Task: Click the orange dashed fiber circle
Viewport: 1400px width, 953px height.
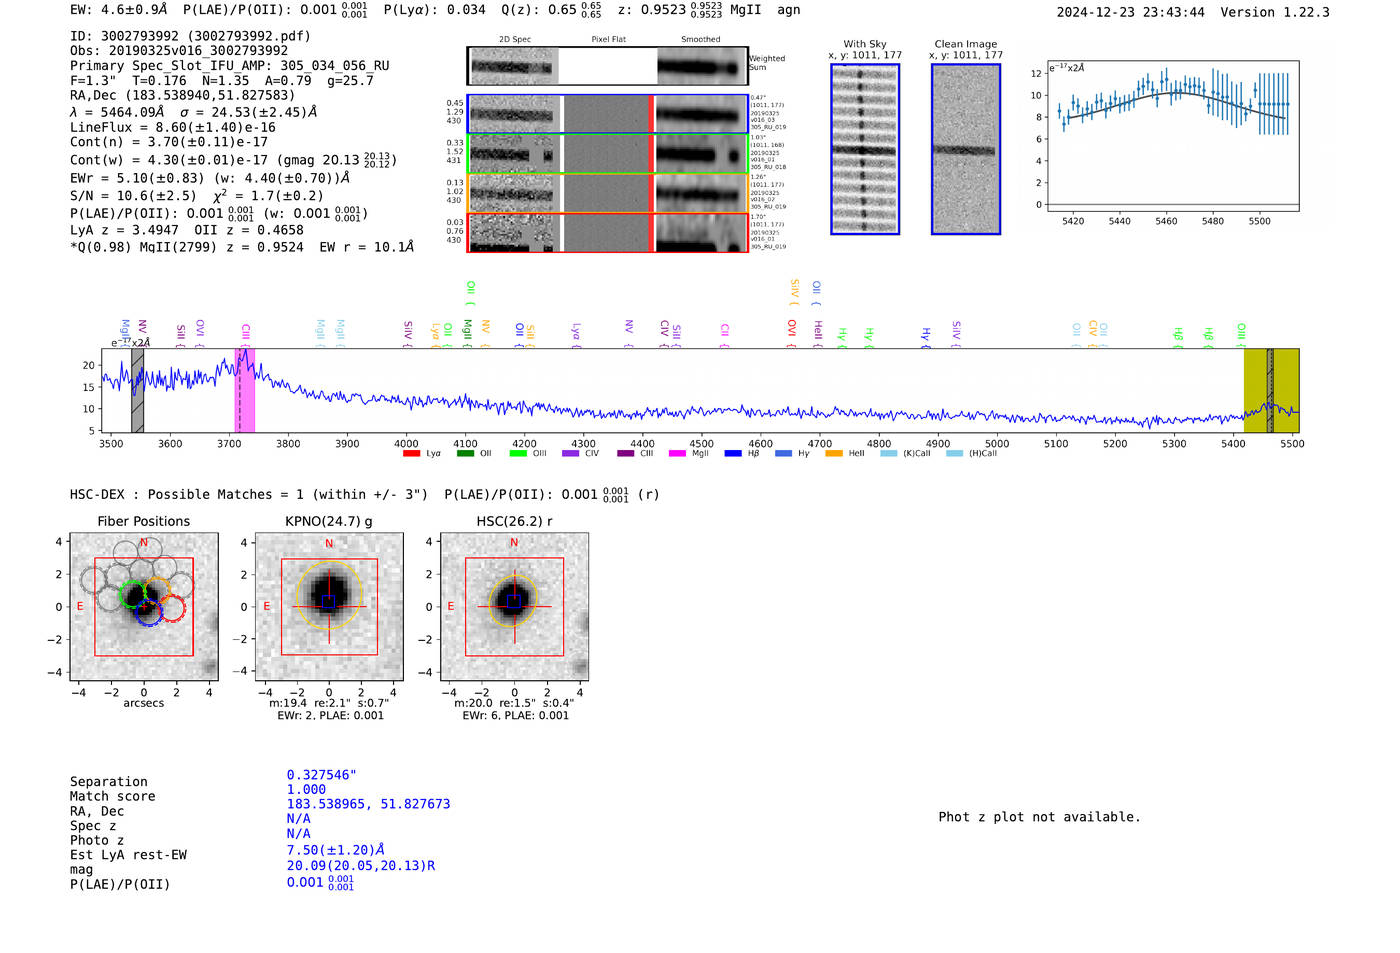Action: point(156,592)
